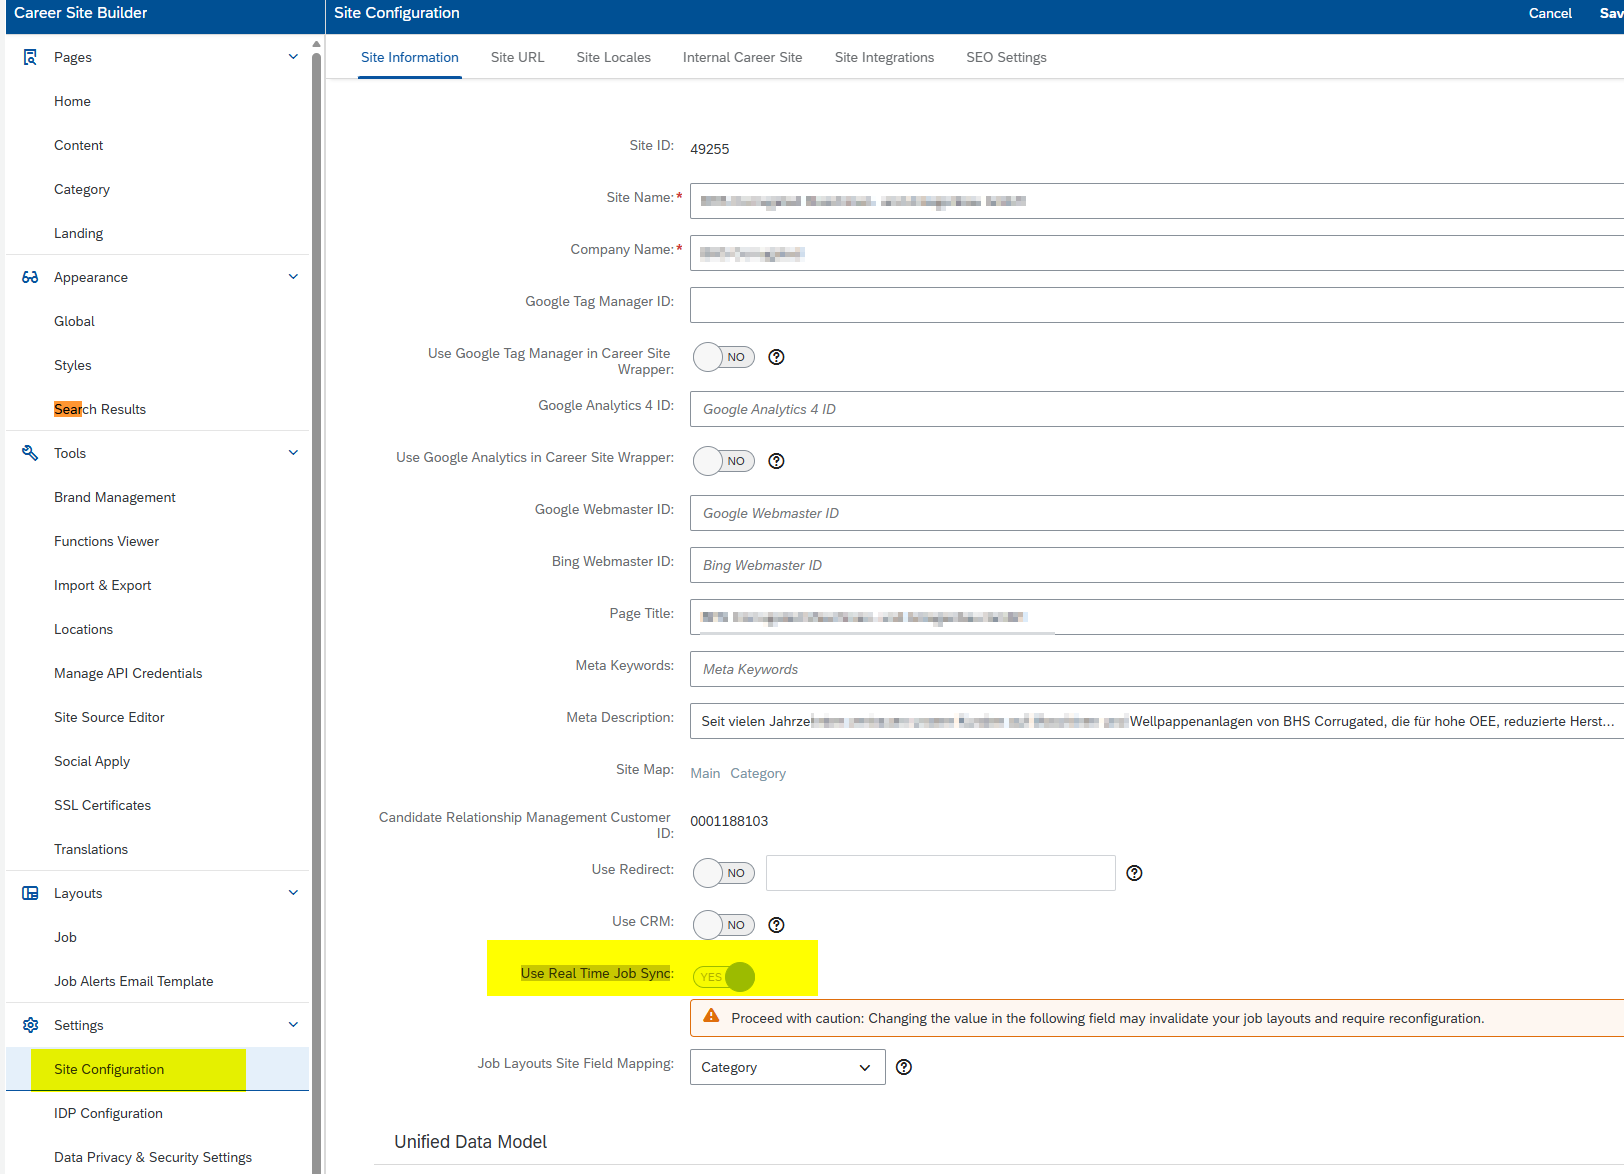
Task: Click the Settings gear icon
Action: pos(30,1025)
